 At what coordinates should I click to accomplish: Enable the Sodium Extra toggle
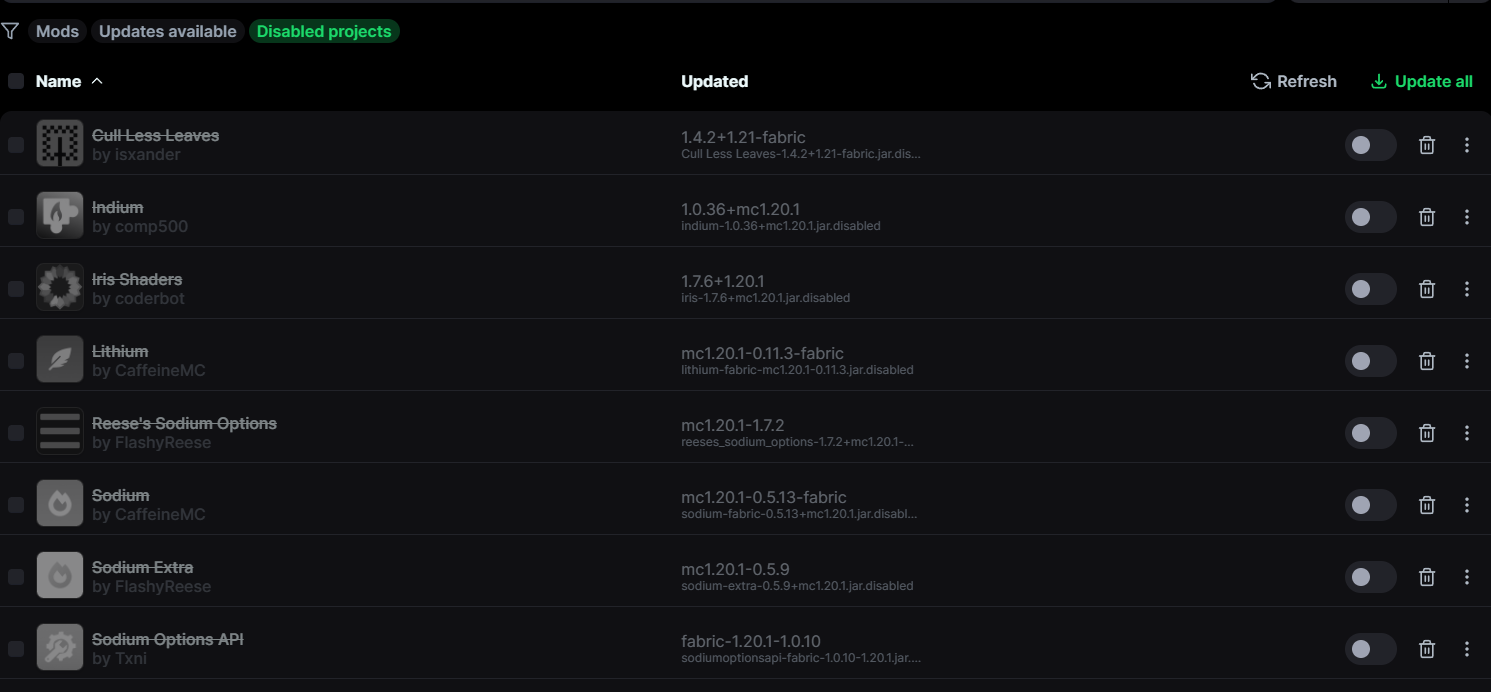1370,577
